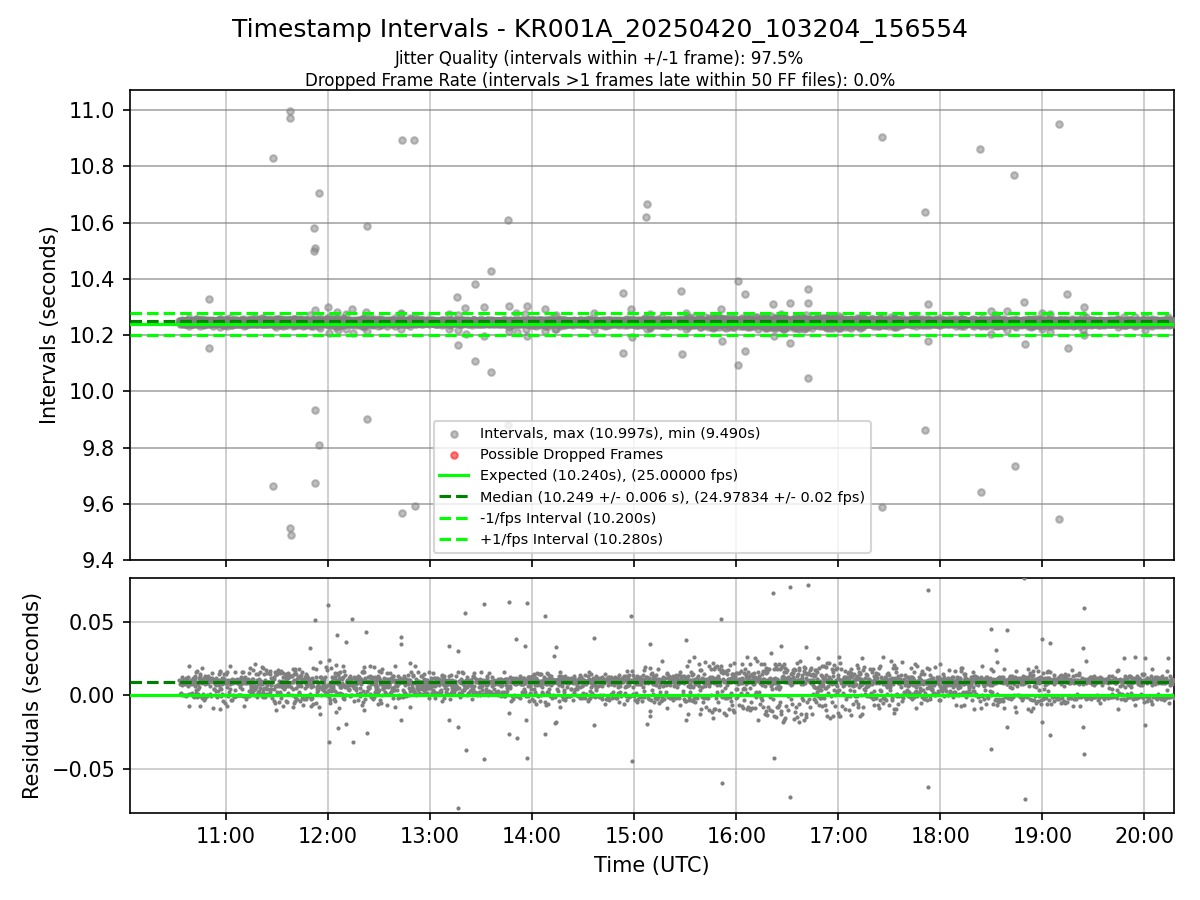The height and width of the screenshot is (900, 1200).
Task: Click the '11:00' time tick label
Action: coord(225,834)
